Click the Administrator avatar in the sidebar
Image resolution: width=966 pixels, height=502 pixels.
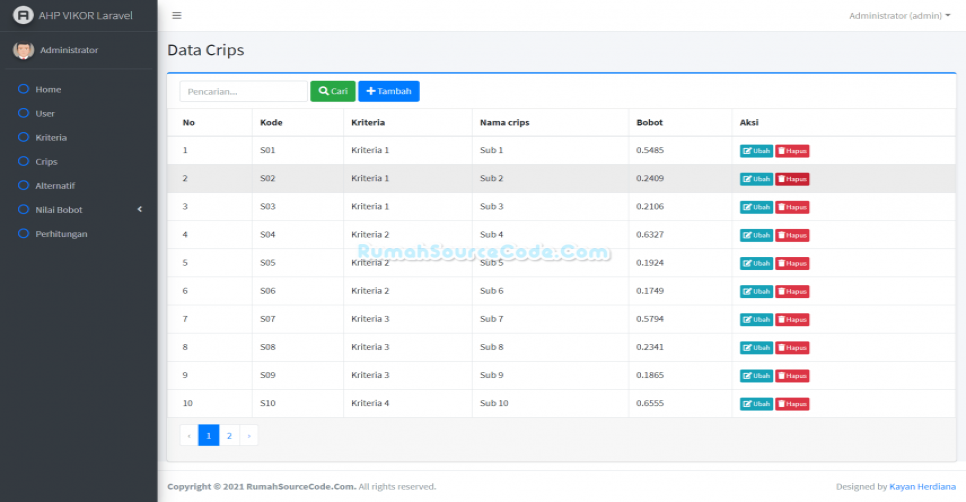(23, 50)
